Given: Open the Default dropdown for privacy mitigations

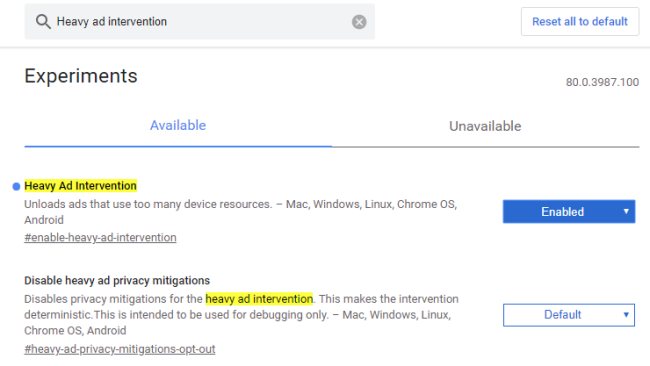Looking at the screenshot, I should 569,315.
